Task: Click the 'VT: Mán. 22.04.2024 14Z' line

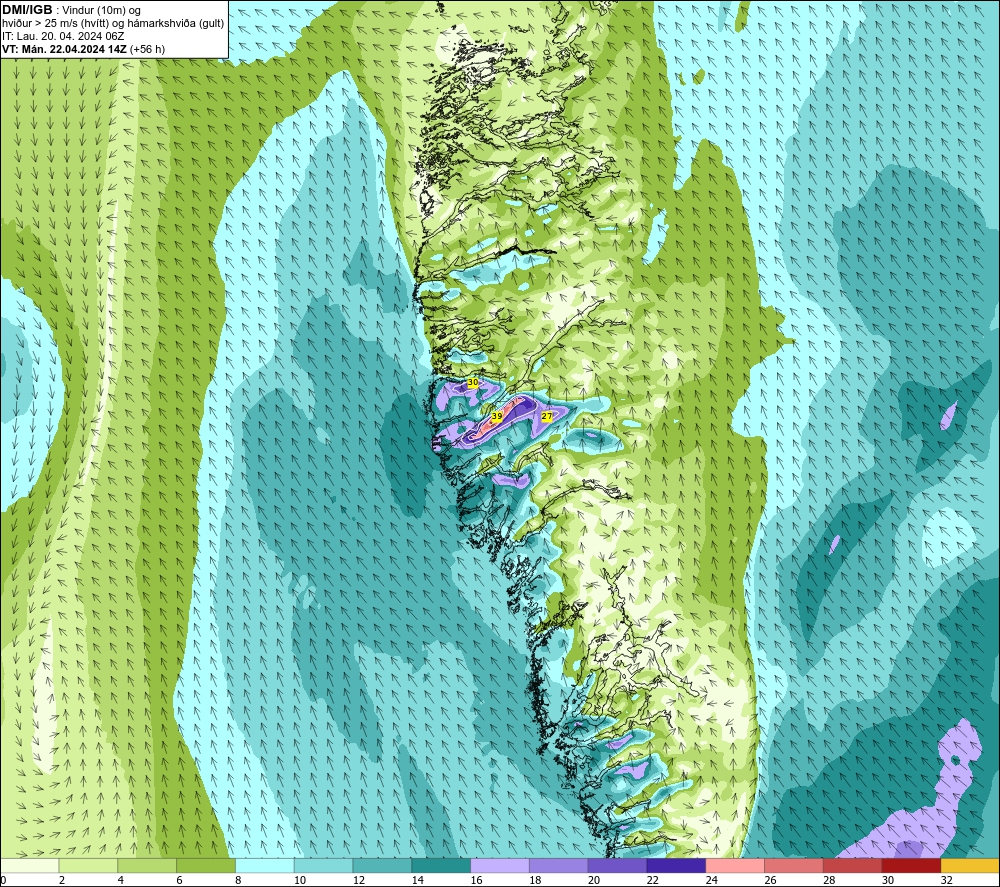Action: [x=64, y=49]
